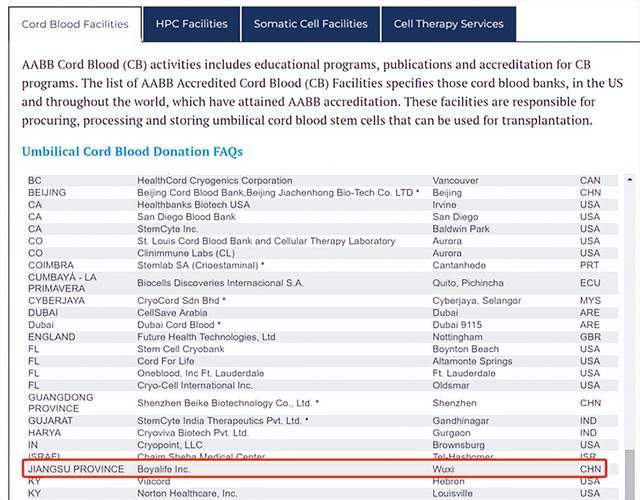
Task: Click Future Health Technologies, Ltd row
Action: click(206, 338)
